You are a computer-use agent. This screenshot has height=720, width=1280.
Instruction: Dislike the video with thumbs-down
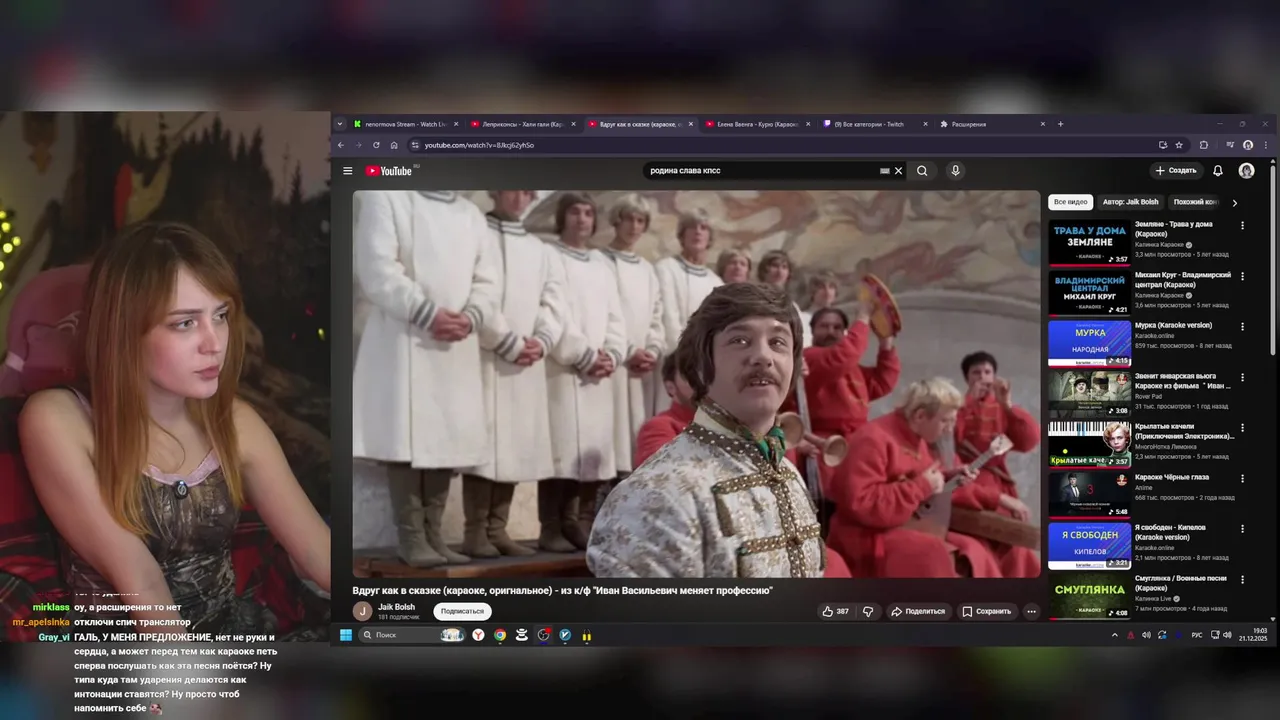(868, 611)
